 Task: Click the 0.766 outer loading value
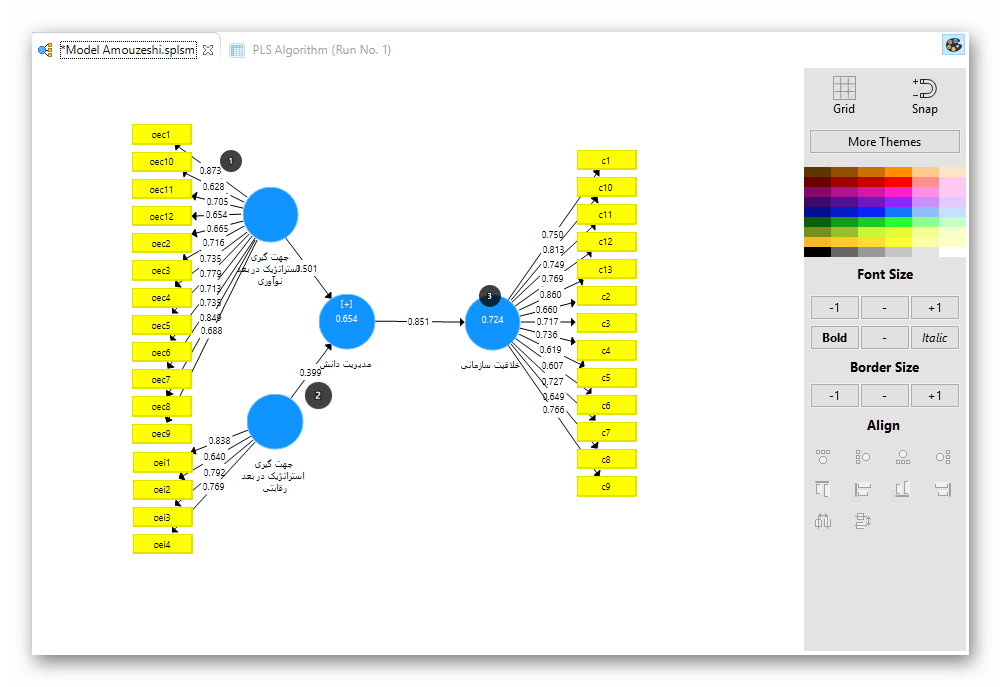click(x=553, y=409)
